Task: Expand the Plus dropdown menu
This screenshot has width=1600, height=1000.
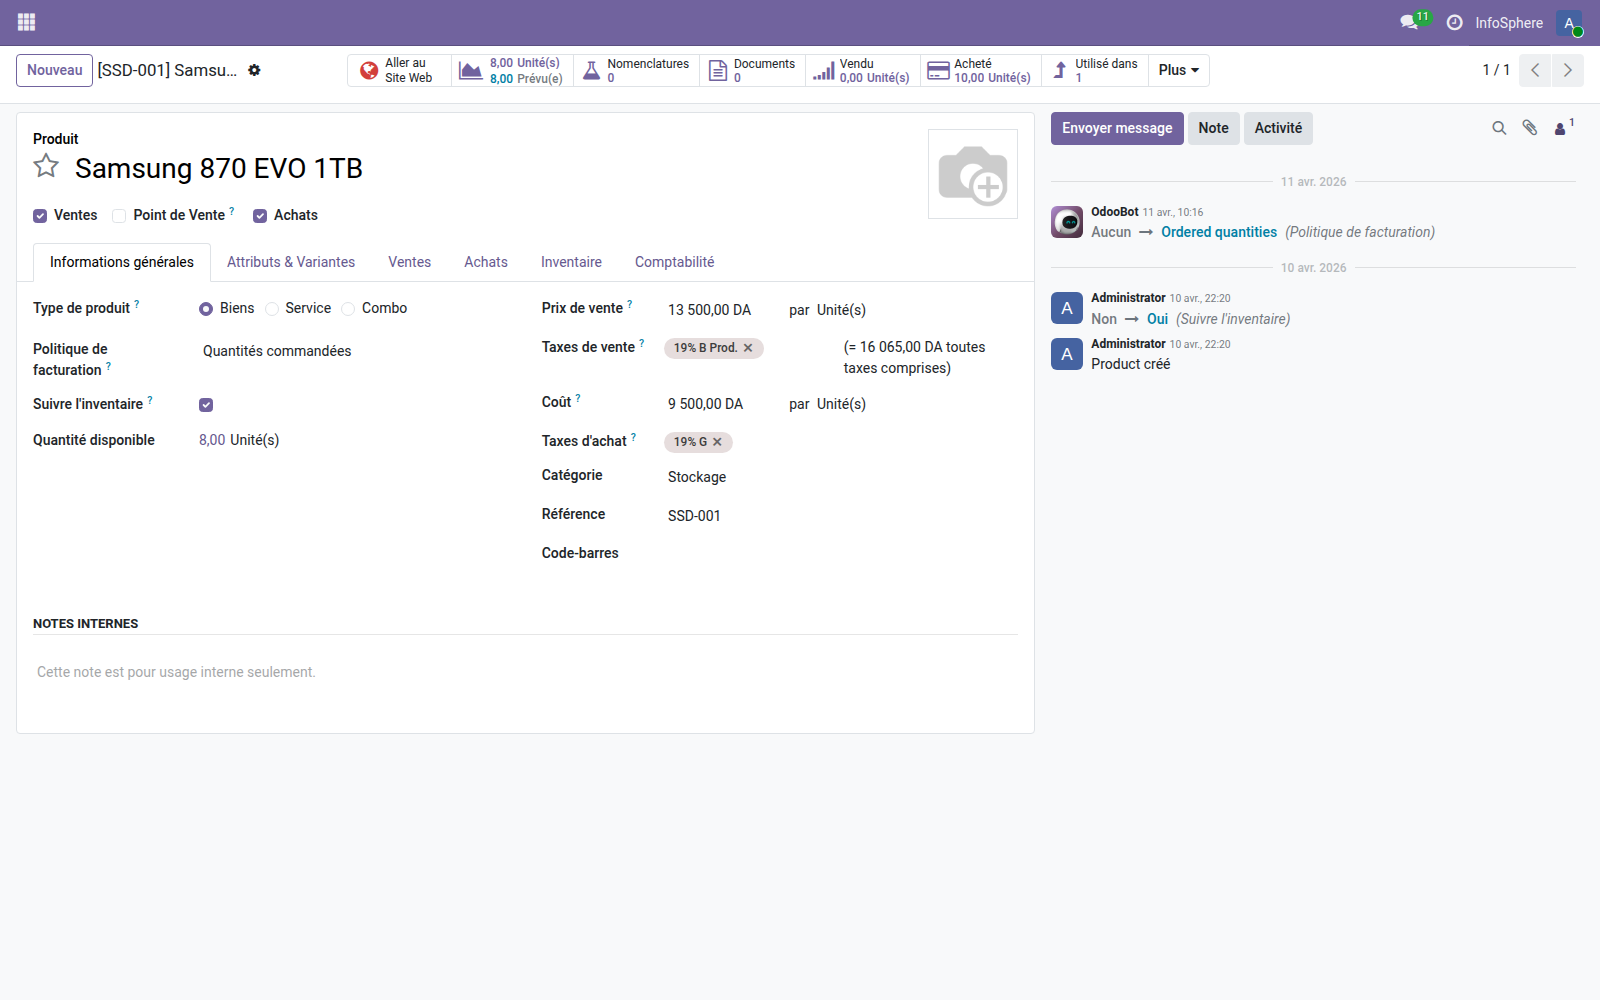Action: pos(1178,70)
